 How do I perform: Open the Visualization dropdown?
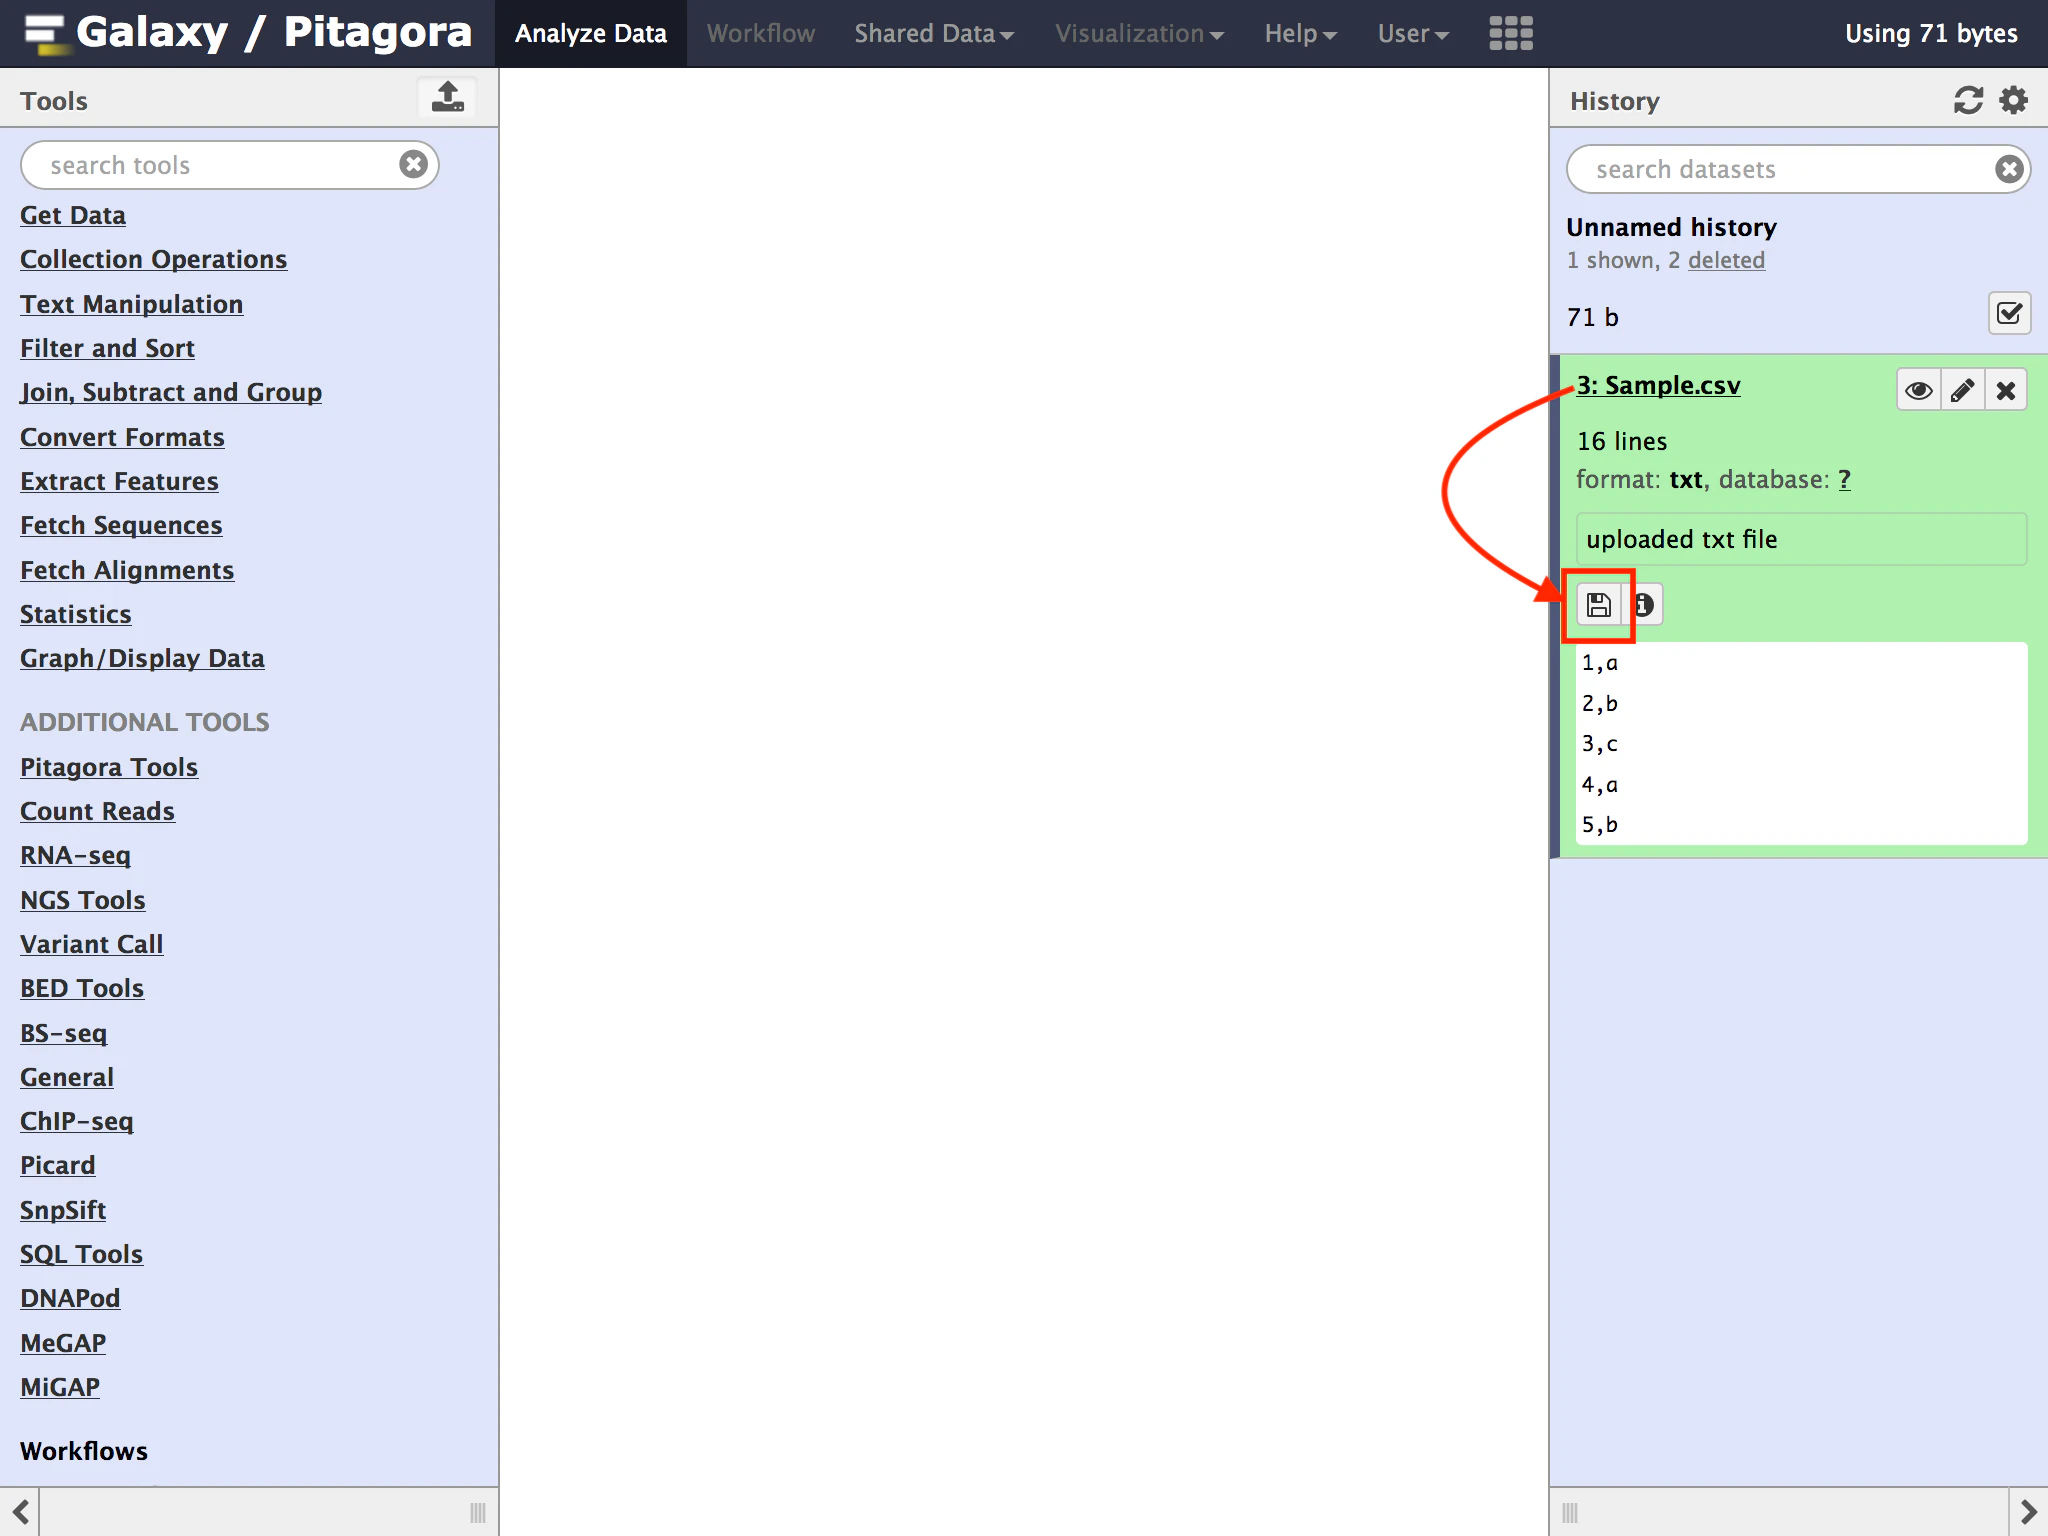tap(1139, 34)
